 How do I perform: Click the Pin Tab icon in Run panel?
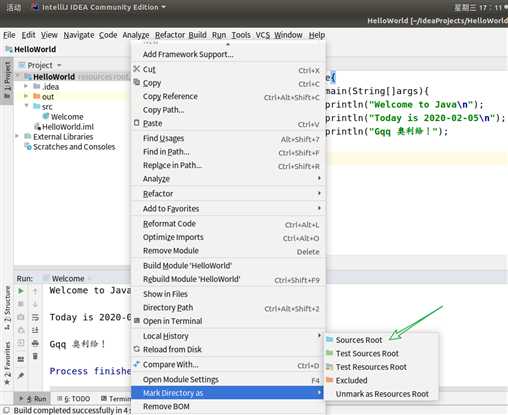coord(21,376)
